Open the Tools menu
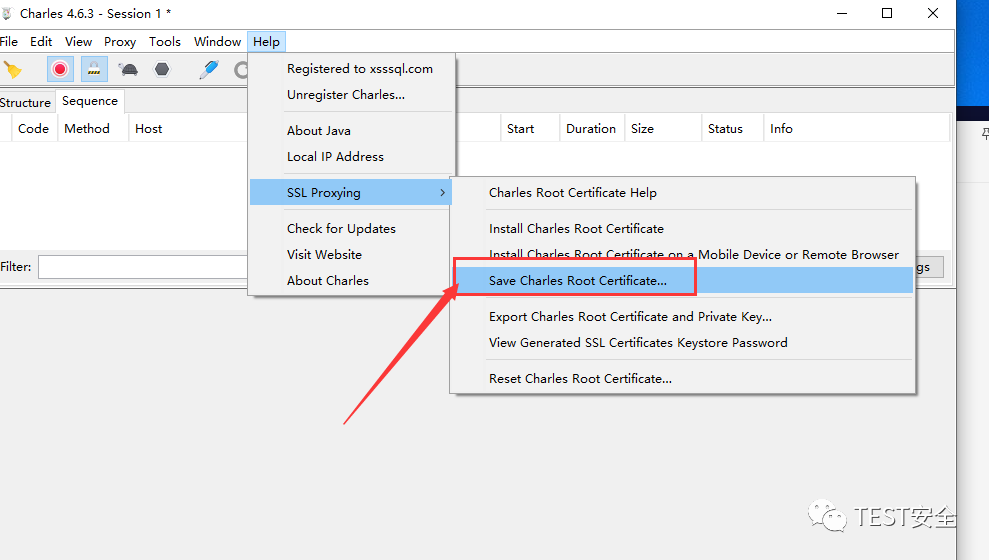This screenshot has width=989, height=560. [165, 42]
